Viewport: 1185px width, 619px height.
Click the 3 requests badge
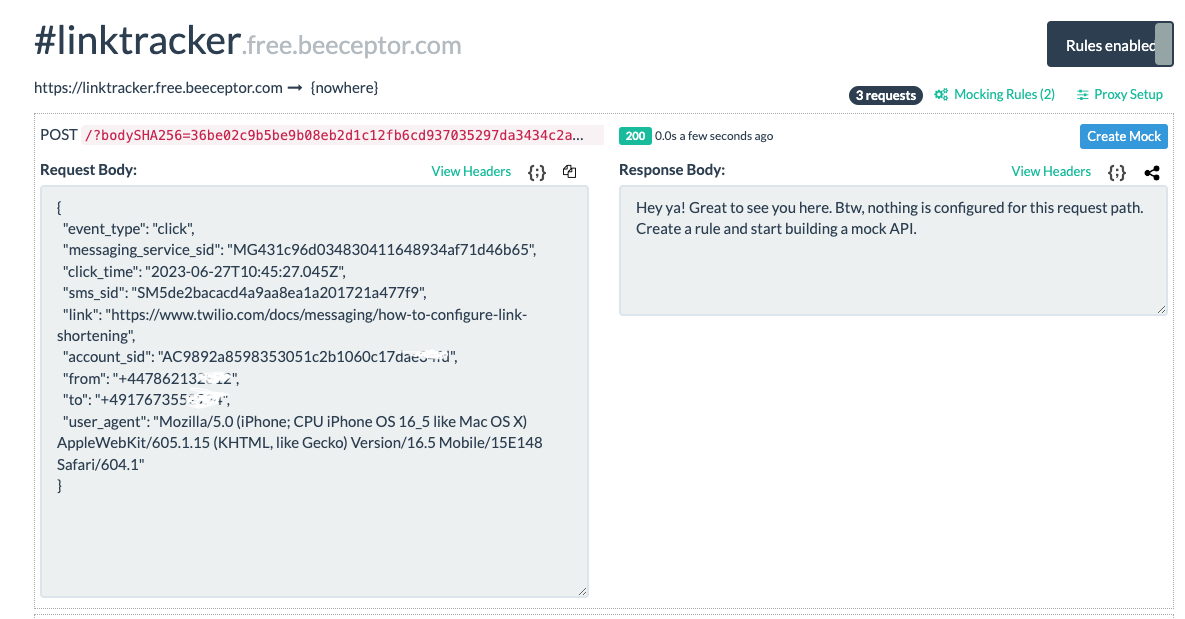[x=885, y=95]
